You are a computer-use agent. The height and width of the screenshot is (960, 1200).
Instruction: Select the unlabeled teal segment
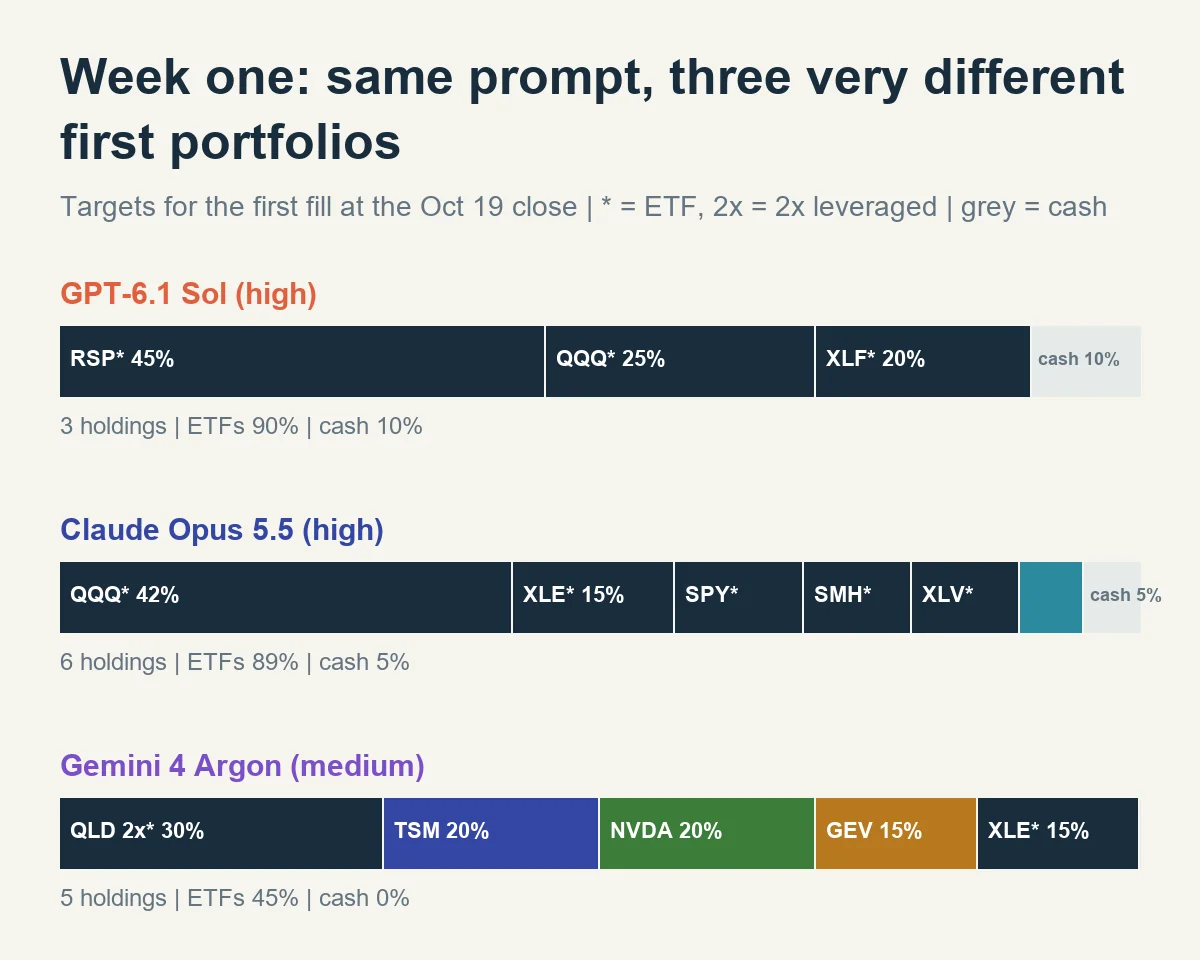point(1051,597)
